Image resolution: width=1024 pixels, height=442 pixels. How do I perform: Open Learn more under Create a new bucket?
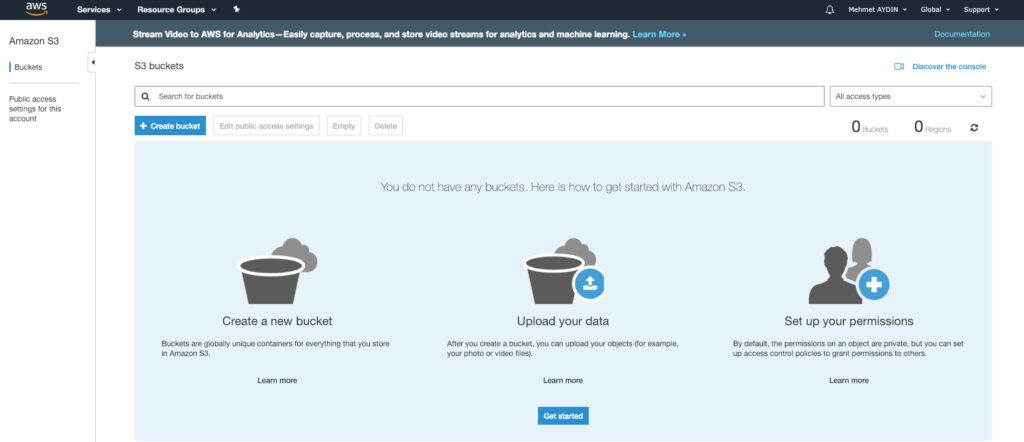277,380
